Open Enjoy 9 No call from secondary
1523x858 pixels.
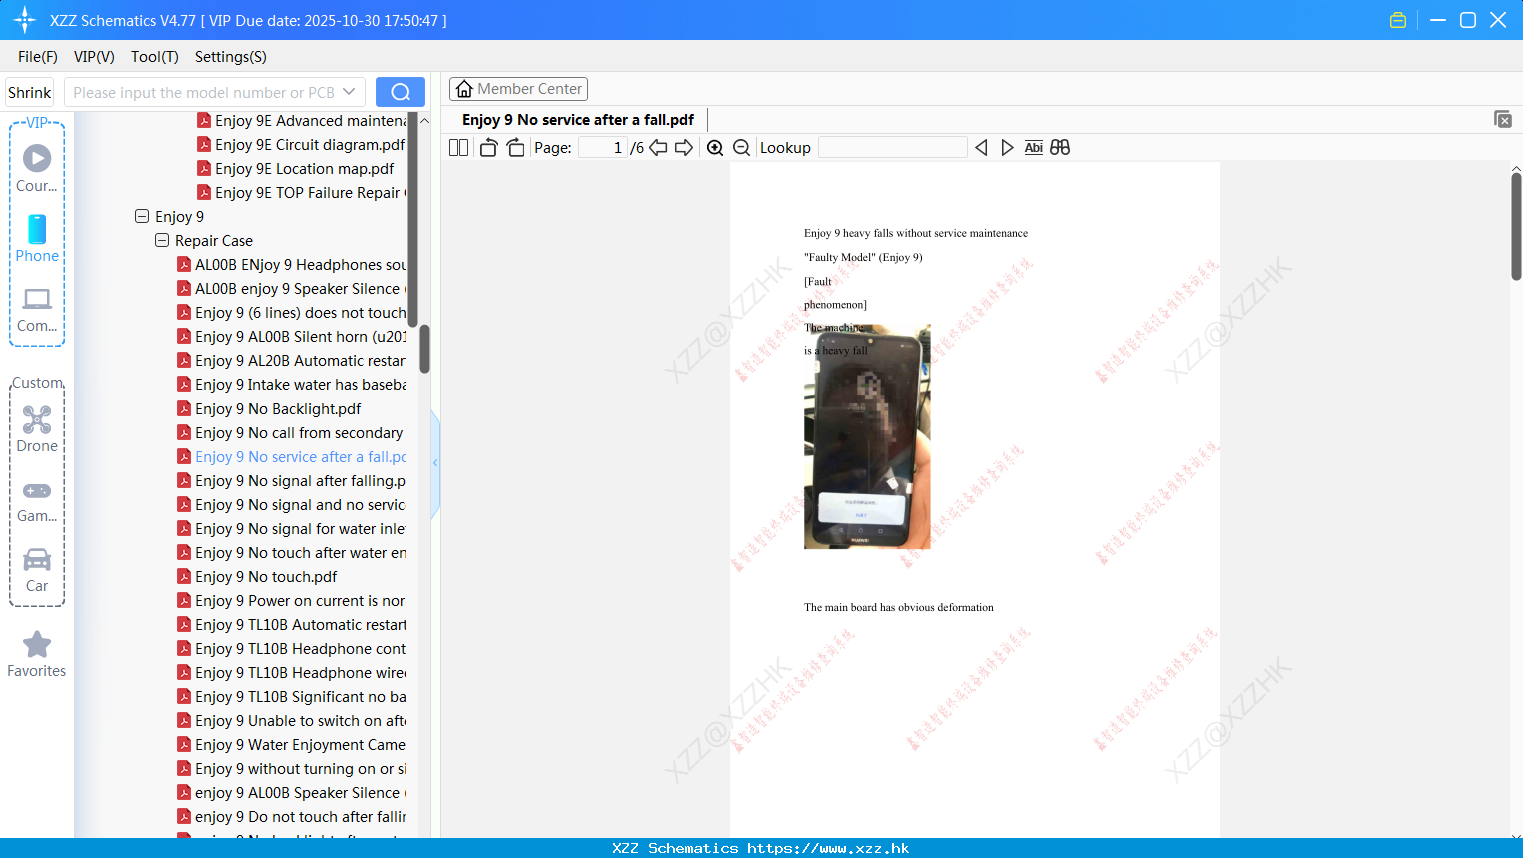(290, 433)
